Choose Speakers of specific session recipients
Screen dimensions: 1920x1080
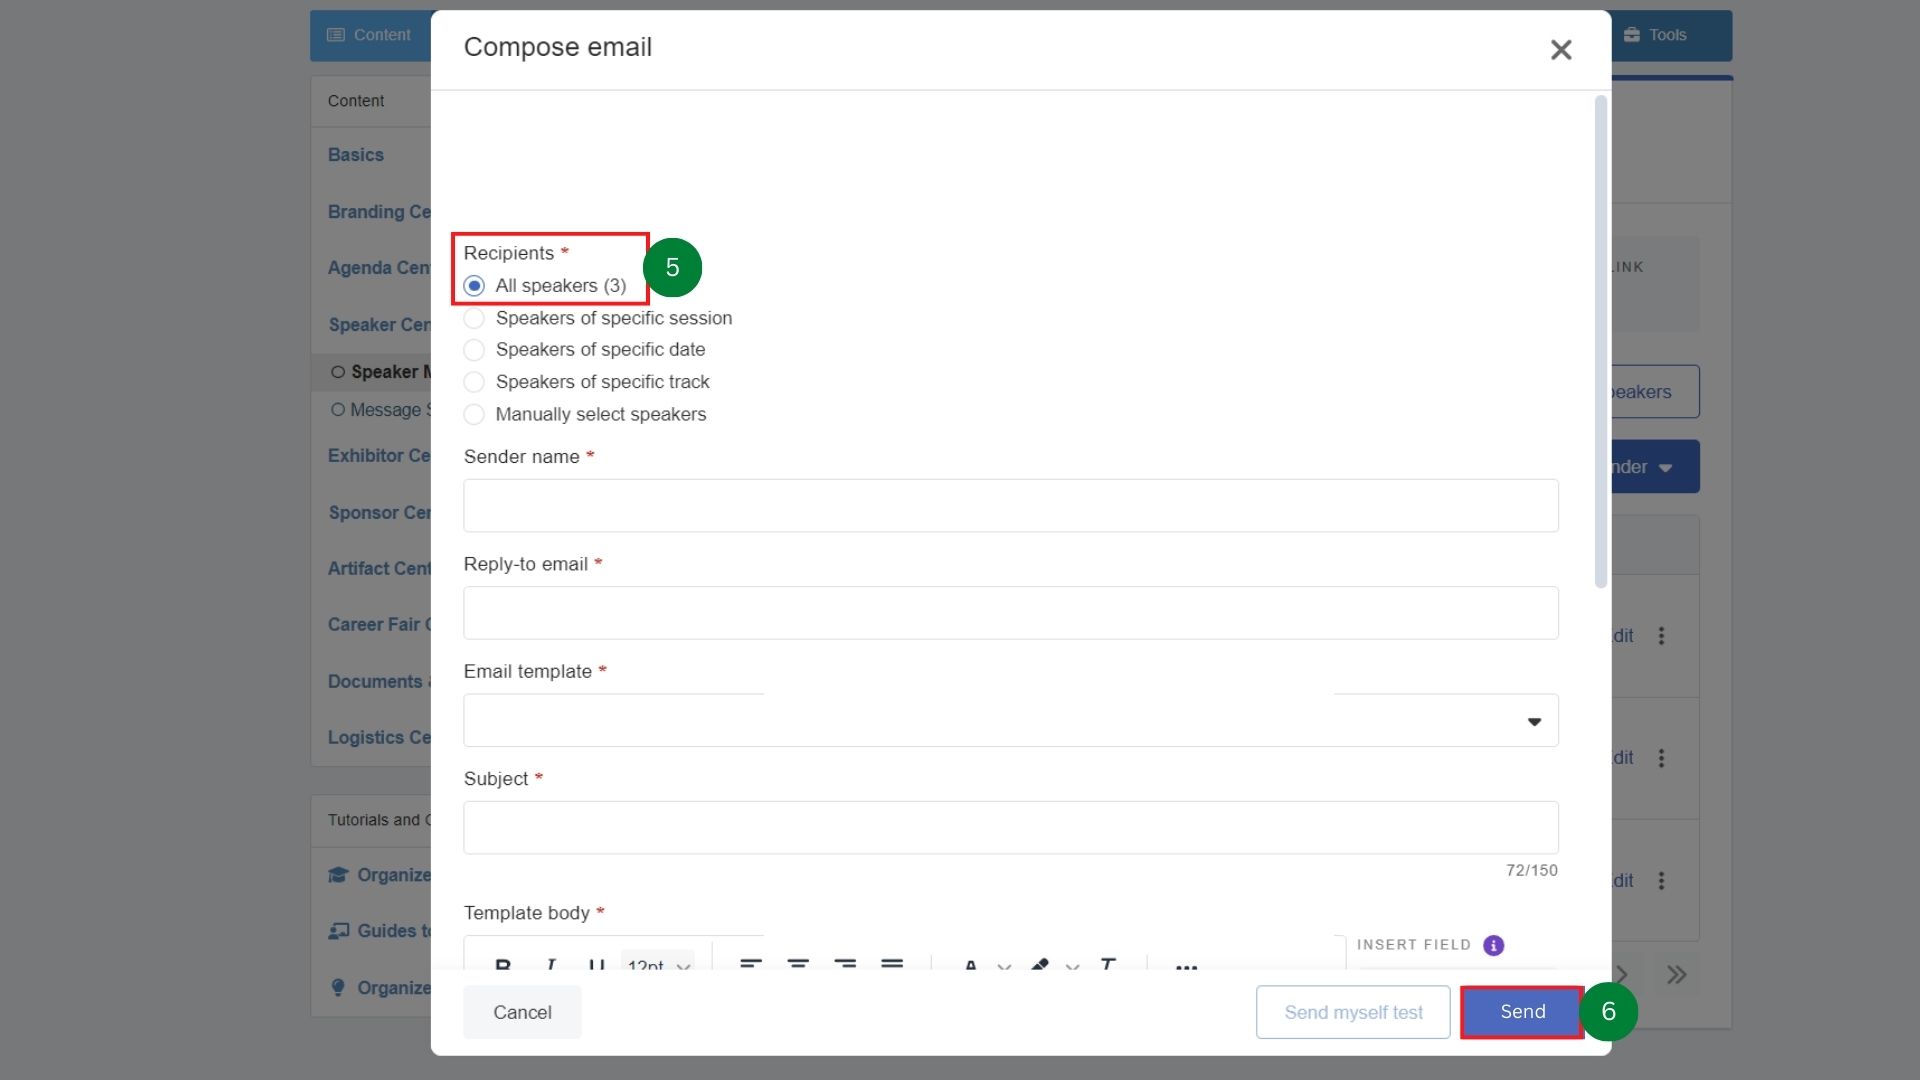pyautogui.click(x=475, y=318)
